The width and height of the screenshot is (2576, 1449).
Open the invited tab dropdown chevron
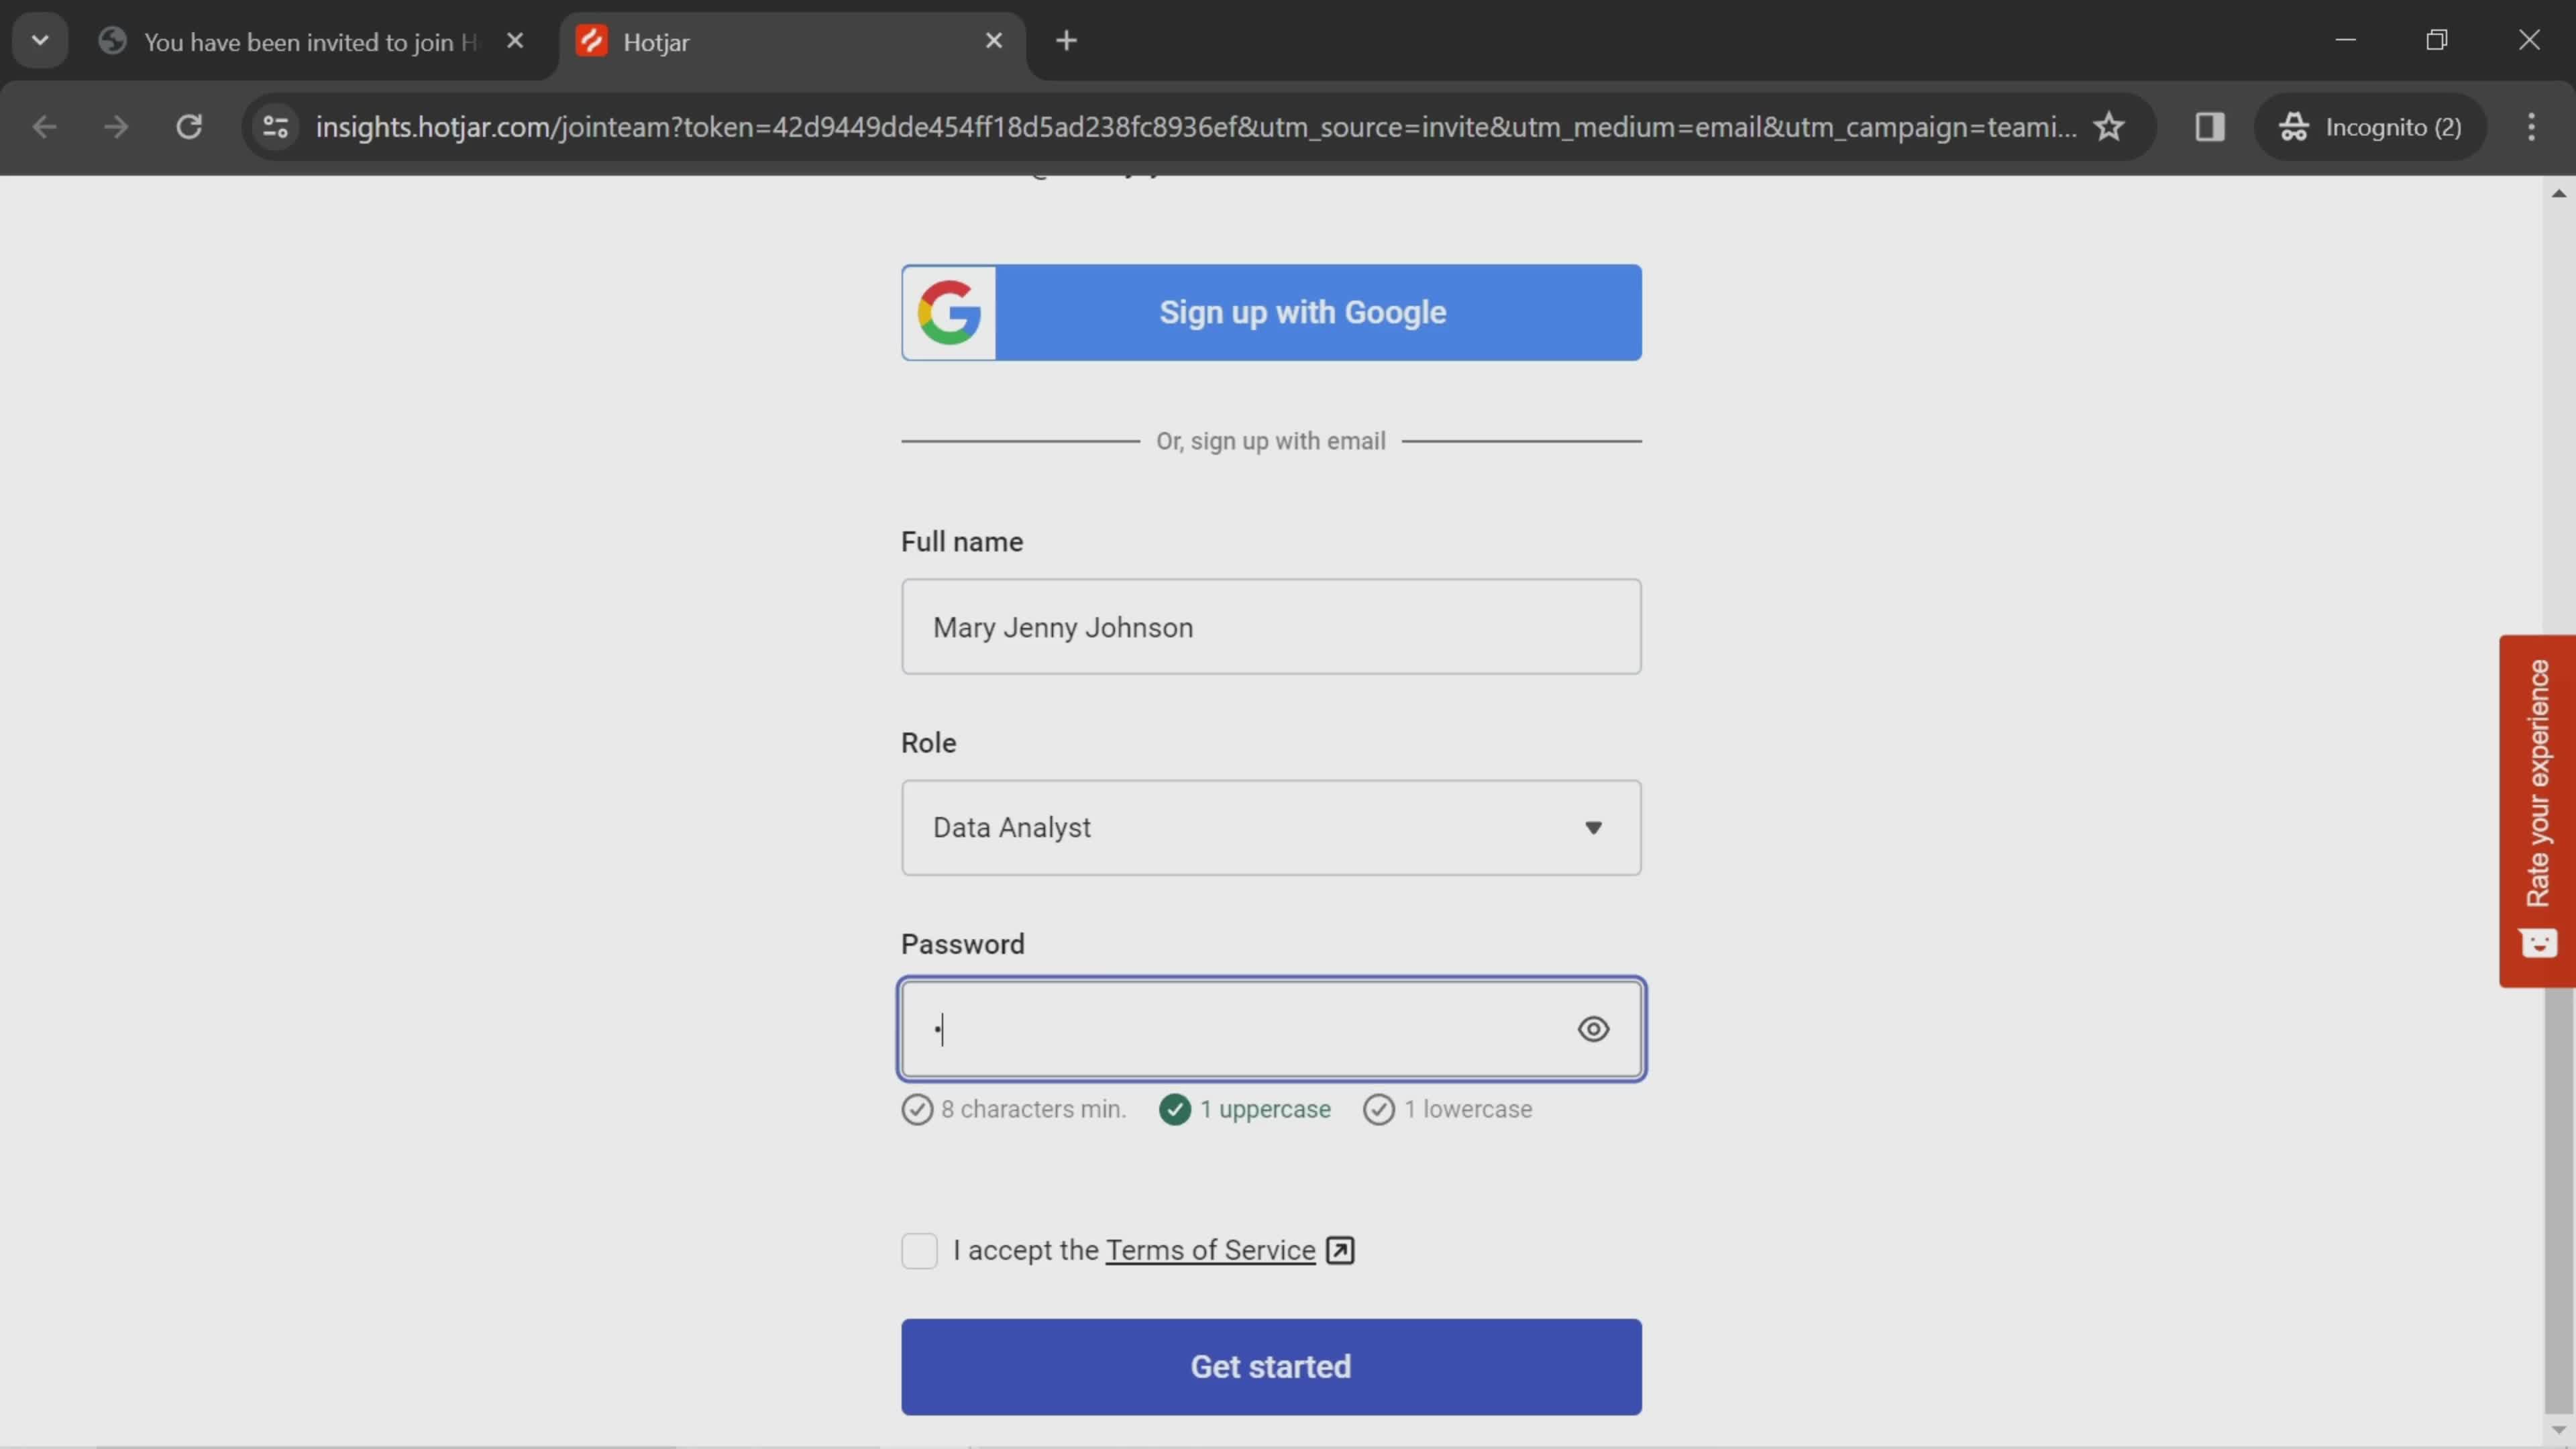[39, 39]
